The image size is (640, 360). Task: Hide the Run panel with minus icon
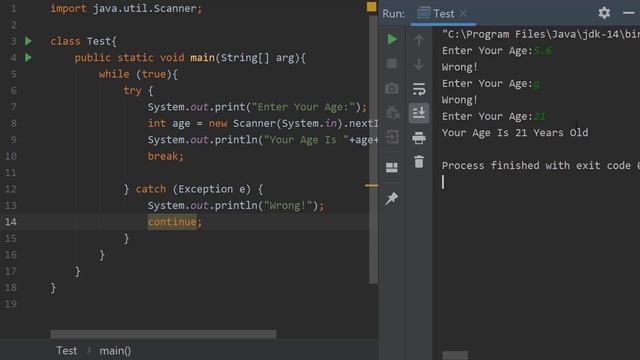pos(629,13)
